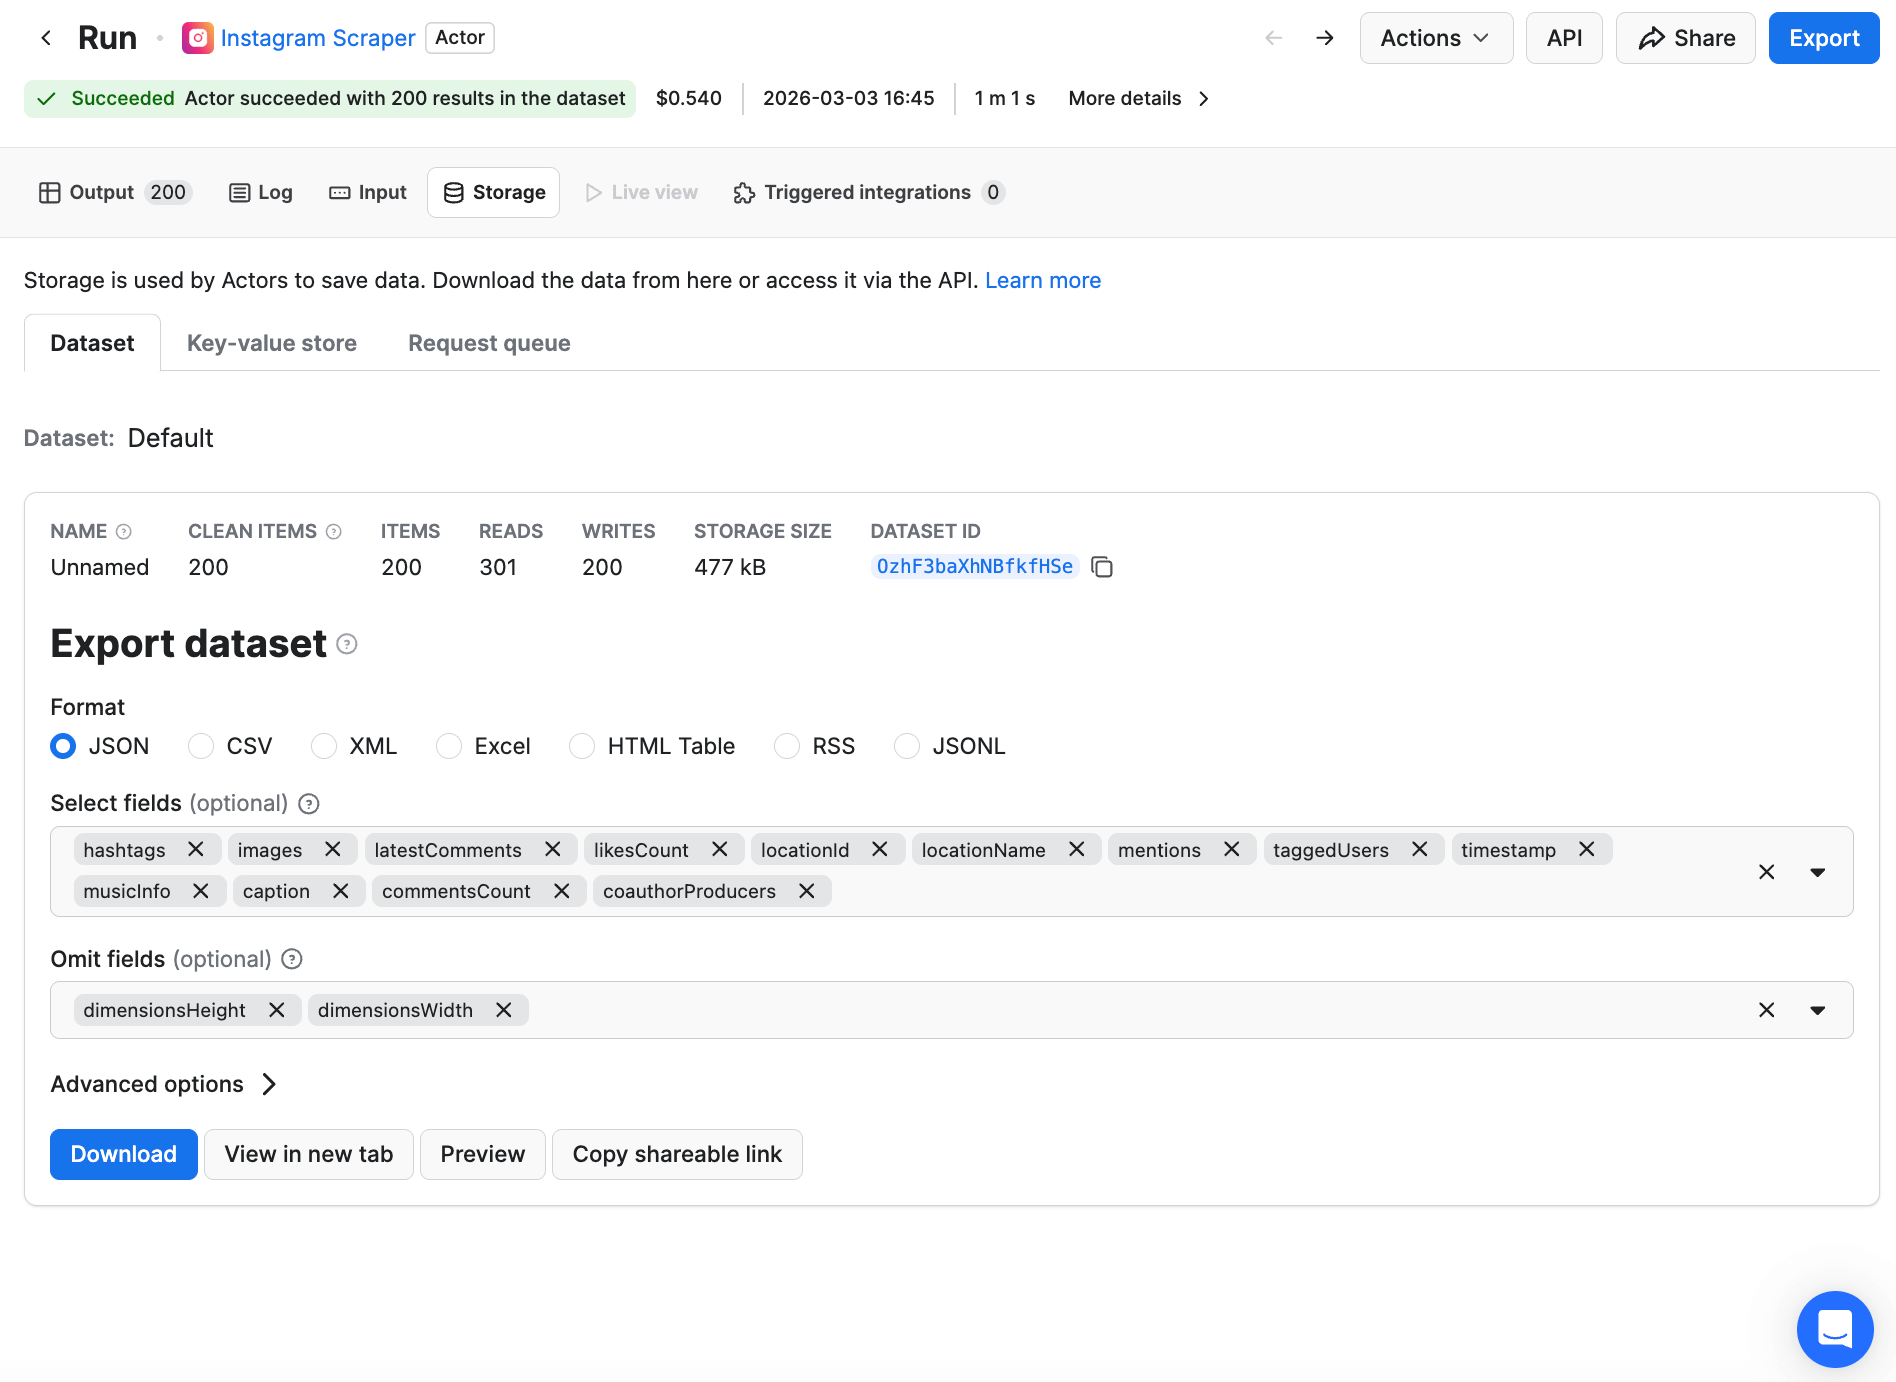Show help for Clean Items column
The height and width of the screenshot is (1382, 1896).
point(334,532)
